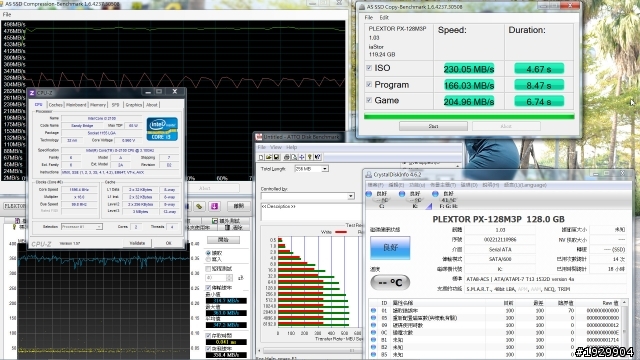The width and height of the screenshot is (640, 360).
Task: Switch to the Memory tab in CPU-Z
Action: [x=98, y=105]
